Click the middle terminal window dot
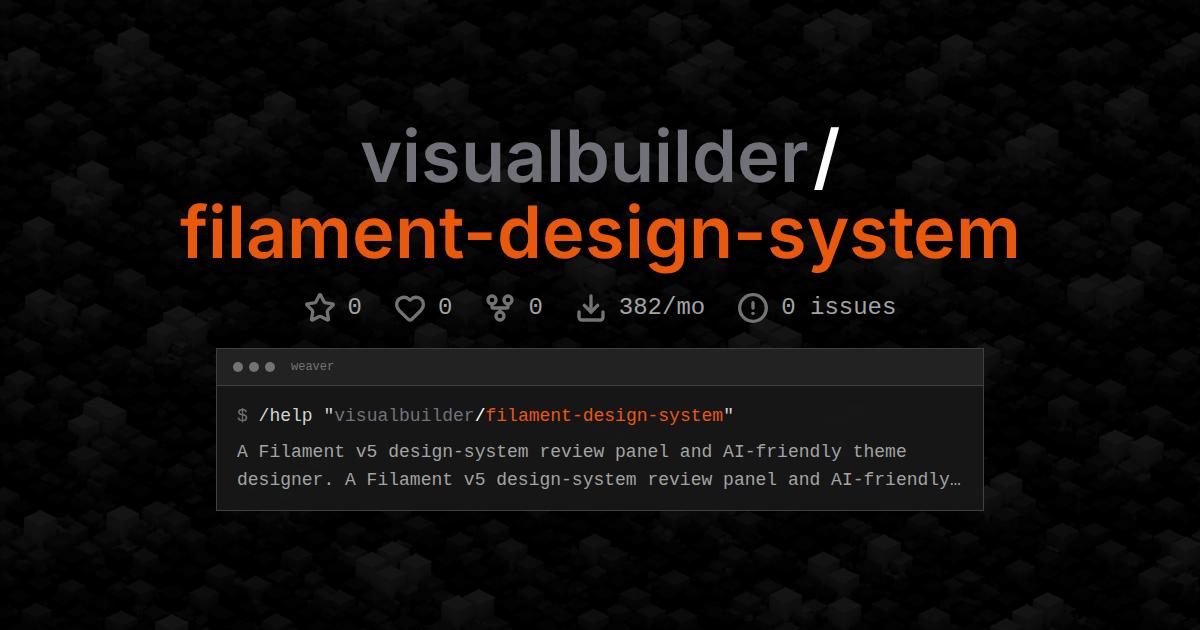 point(254,367)
